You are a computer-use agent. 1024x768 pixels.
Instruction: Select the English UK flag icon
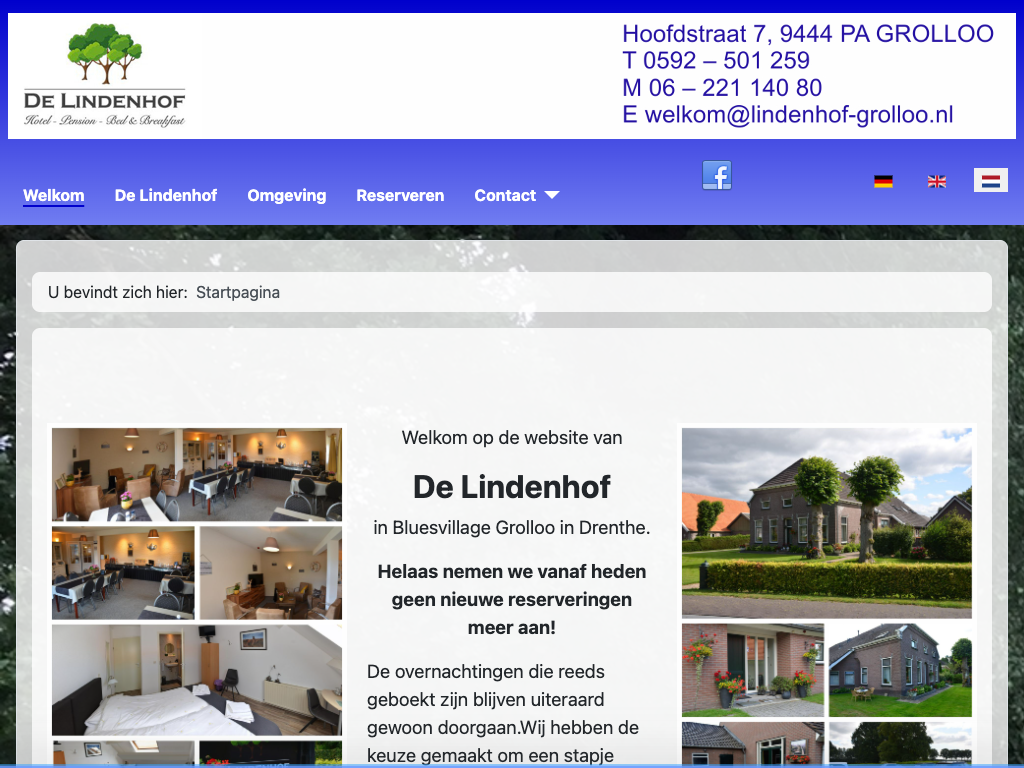[937, 181]
